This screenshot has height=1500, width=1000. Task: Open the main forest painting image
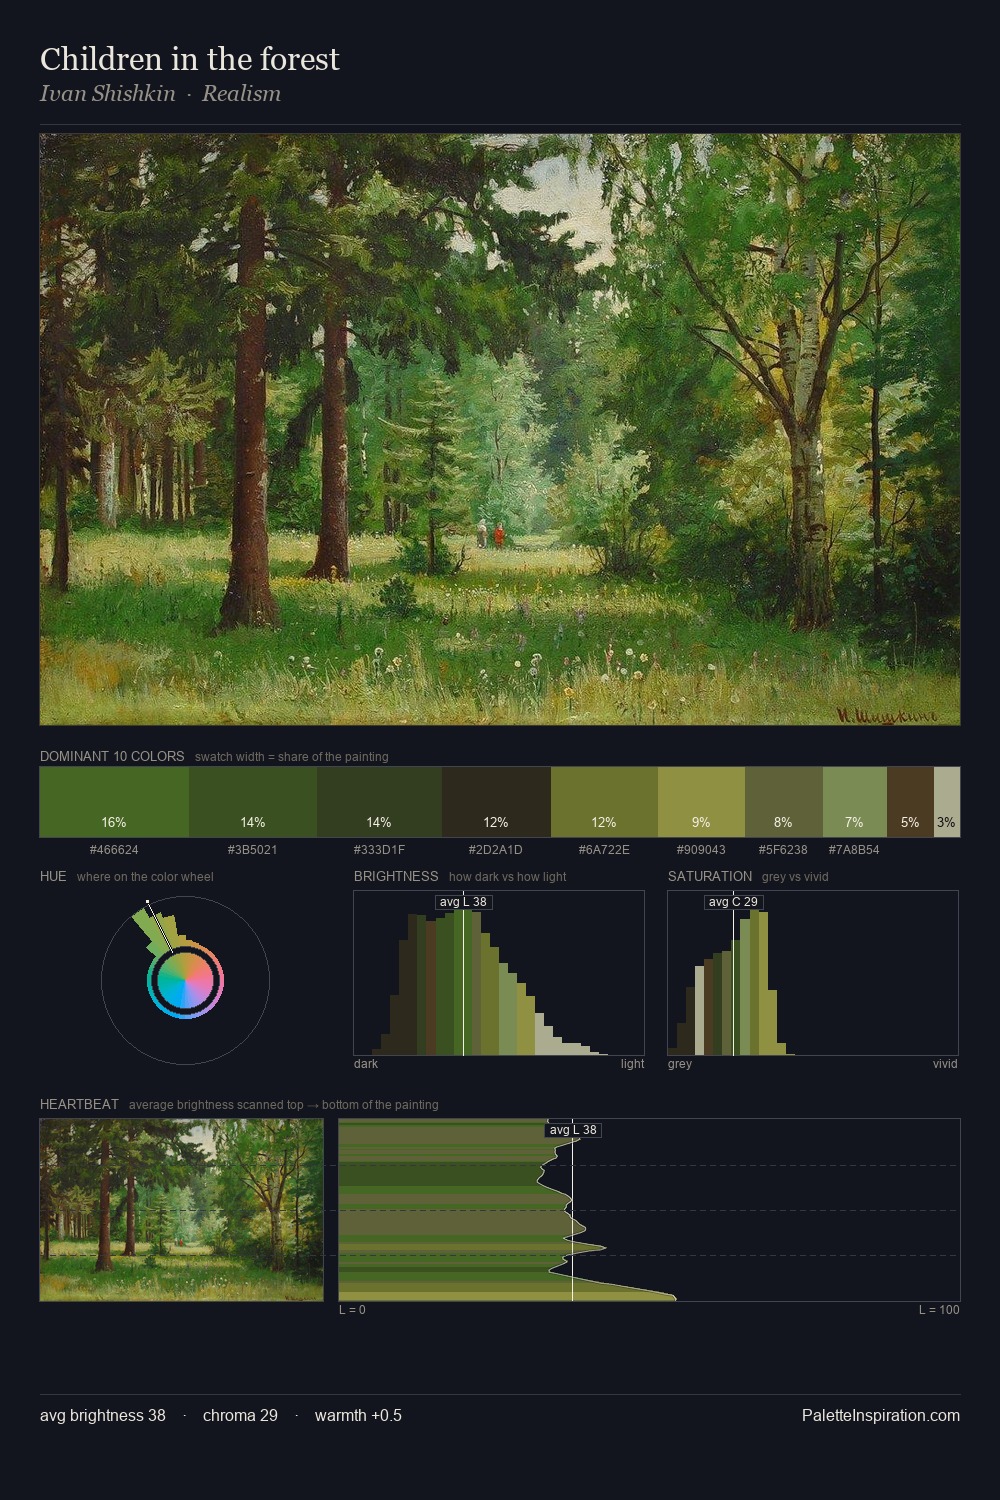pos(500,429)
